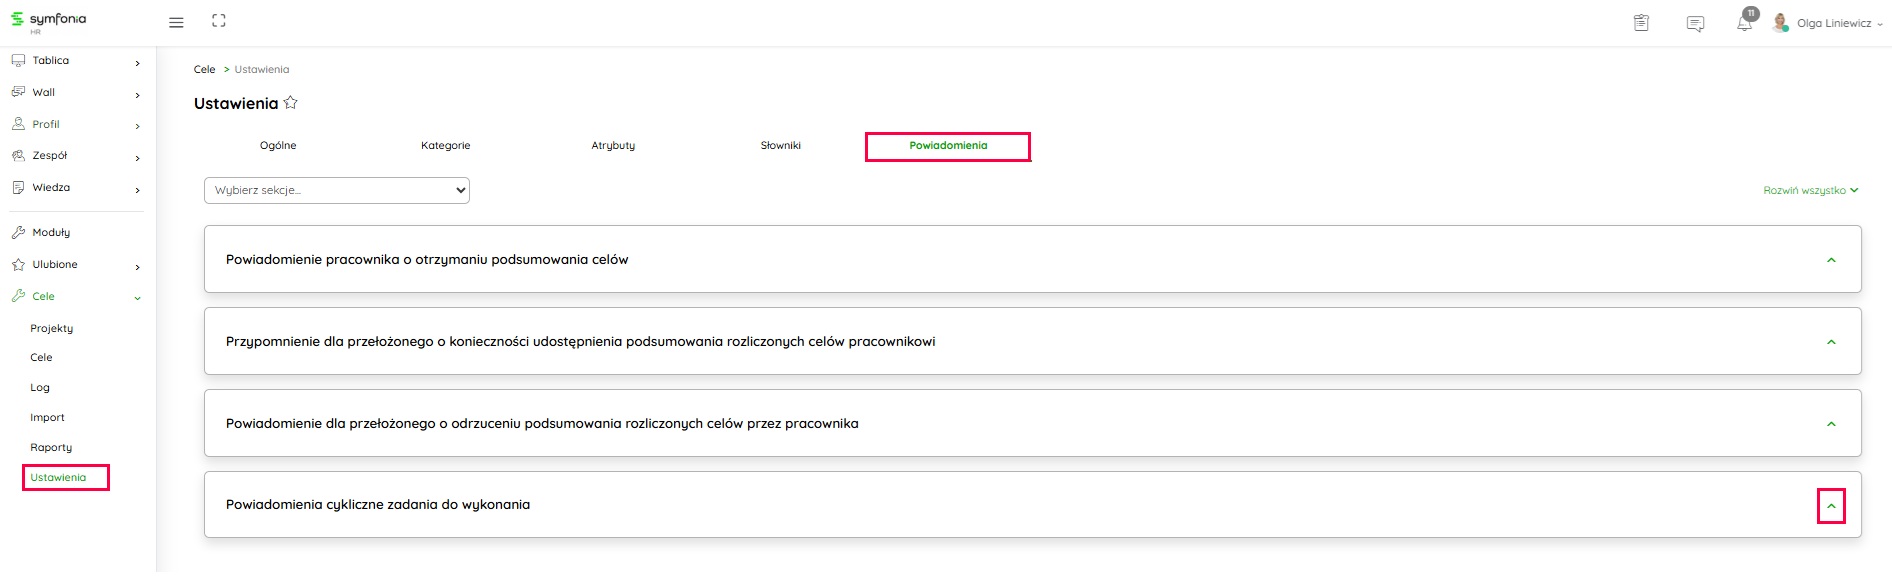Expand Powiadomienia cykliczne zadania do wykonania section
The image size is (1892, 580).
coord(1831,506)
